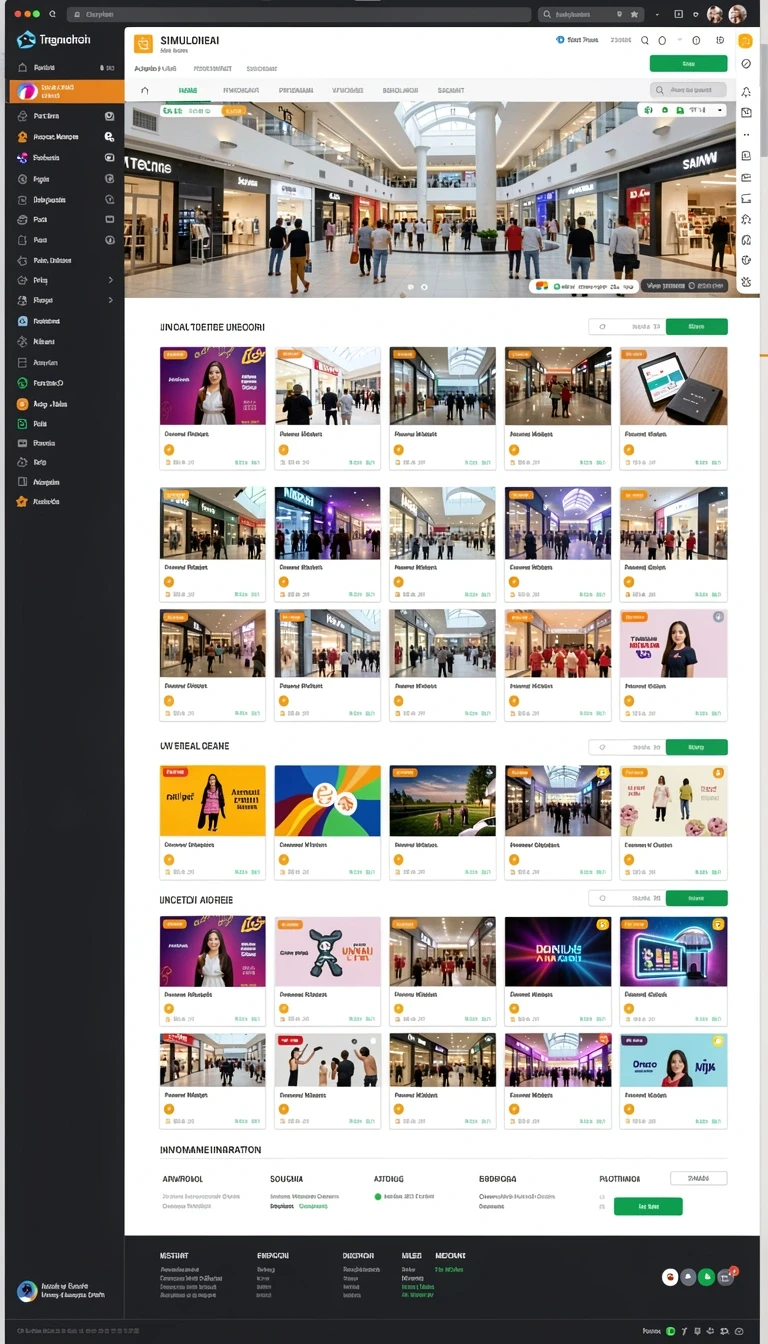This screenshot has width=768, height=1344.
Task: Toggle the green switch in bottom status bar
Action: coord(671,1331)
